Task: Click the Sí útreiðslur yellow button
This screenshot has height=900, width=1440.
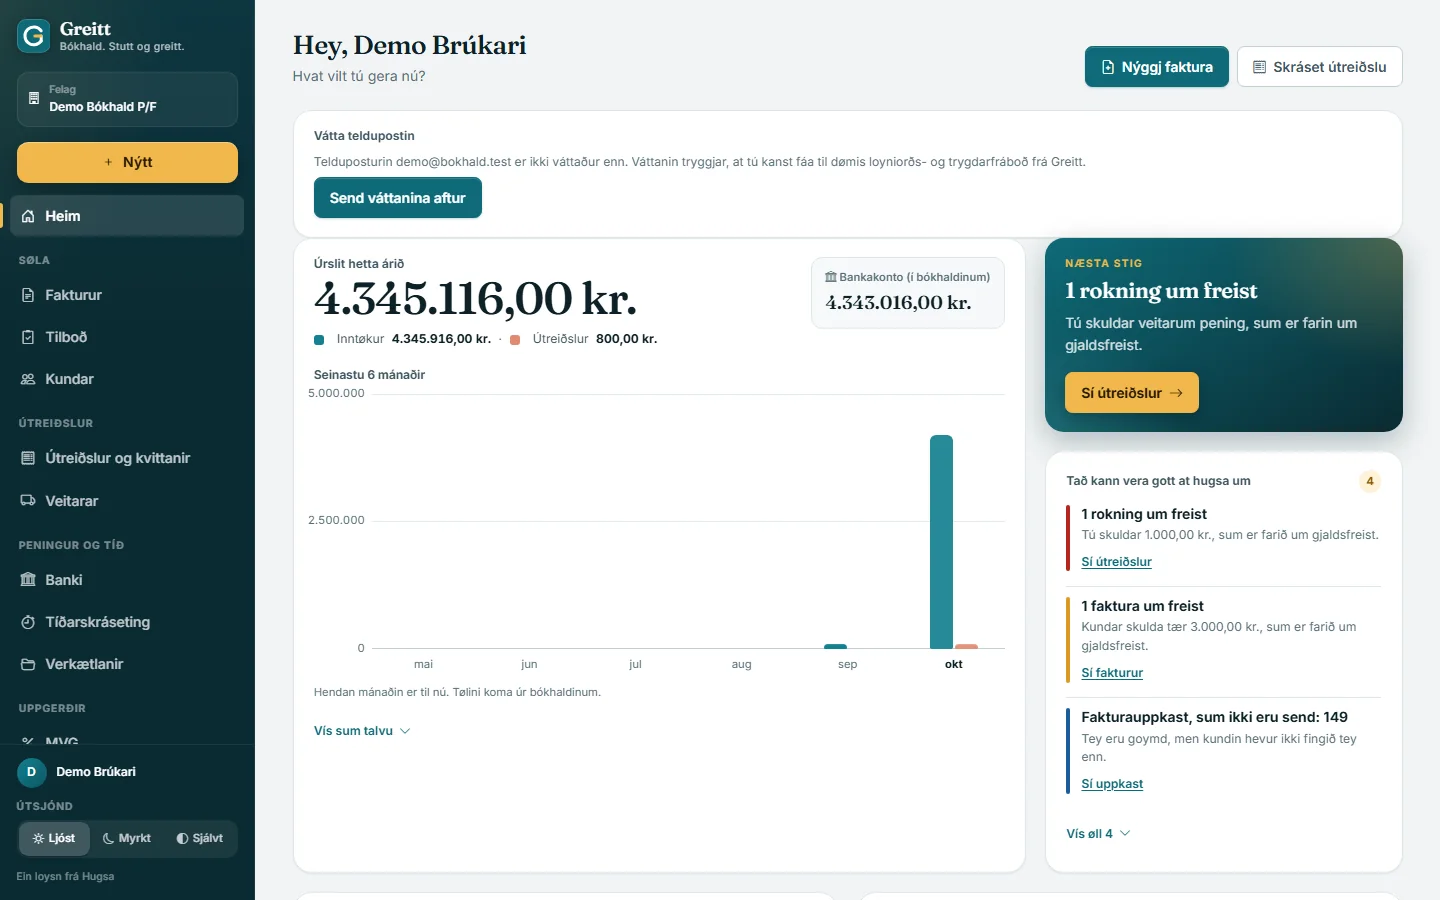Action: pos(1132,393)
